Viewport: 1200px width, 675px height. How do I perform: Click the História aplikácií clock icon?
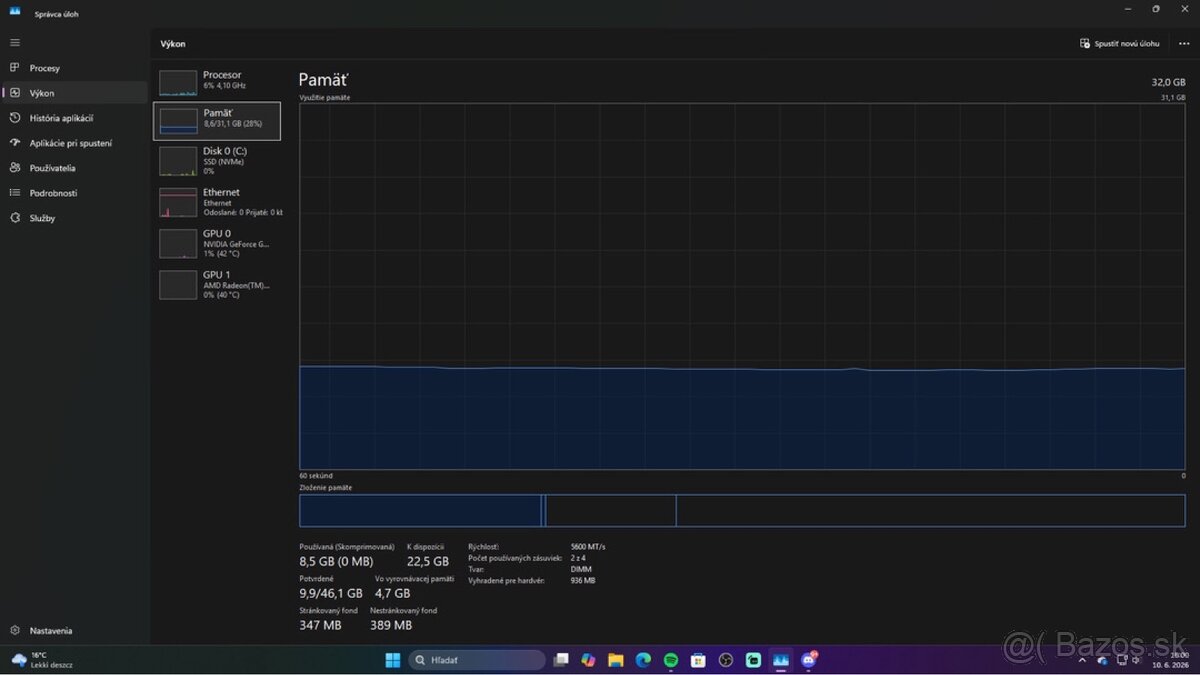(15, 118)
